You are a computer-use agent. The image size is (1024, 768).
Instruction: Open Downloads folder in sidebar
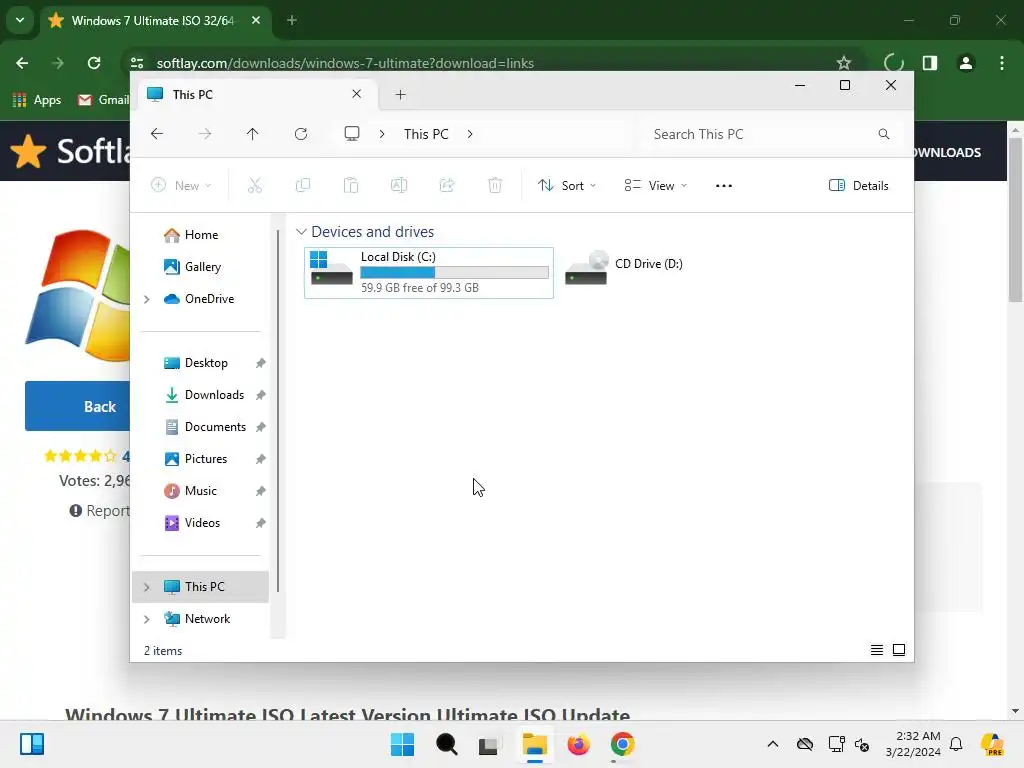(203, 395)
